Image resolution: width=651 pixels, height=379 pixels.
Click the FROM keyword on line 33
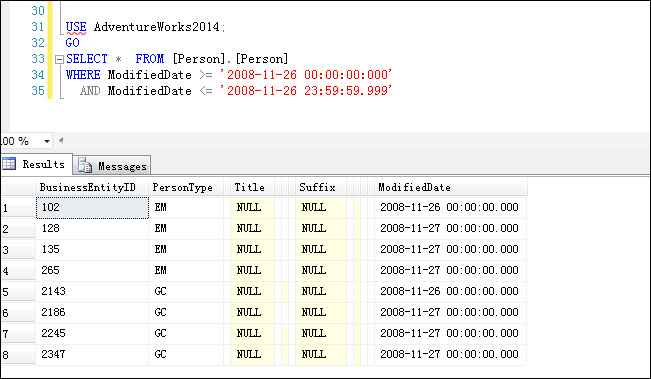tap(150, 59)
